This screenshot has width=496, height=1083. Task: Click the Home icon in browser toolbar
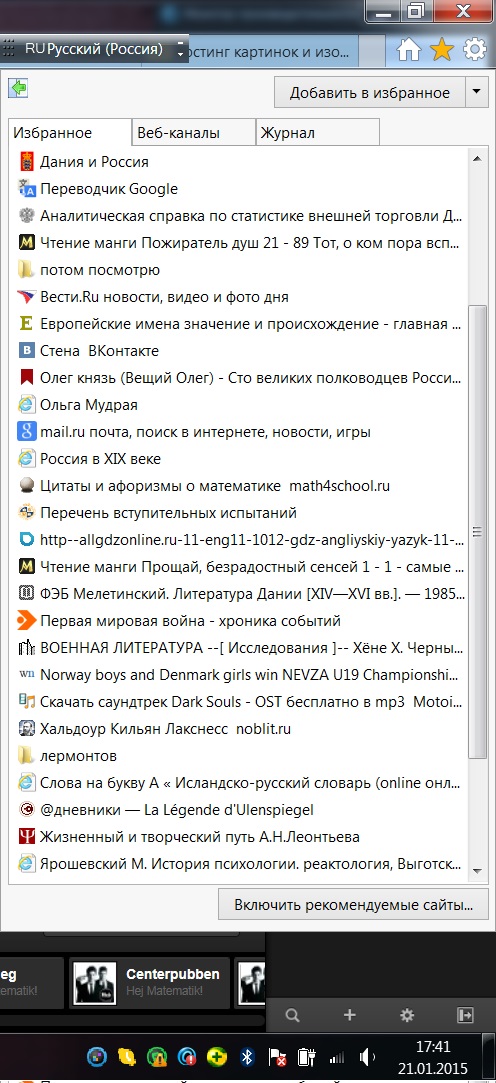409,50
